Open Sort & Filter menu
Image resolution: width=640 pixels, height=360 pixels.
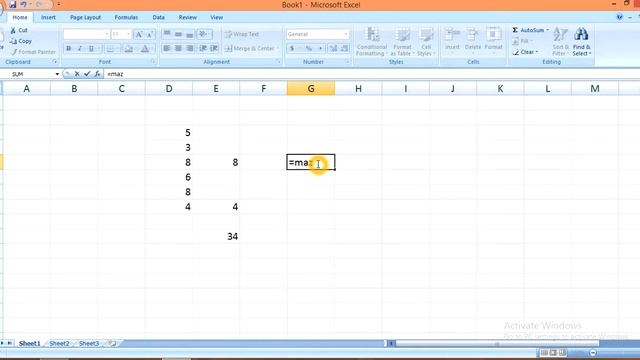tap(560, 42)
